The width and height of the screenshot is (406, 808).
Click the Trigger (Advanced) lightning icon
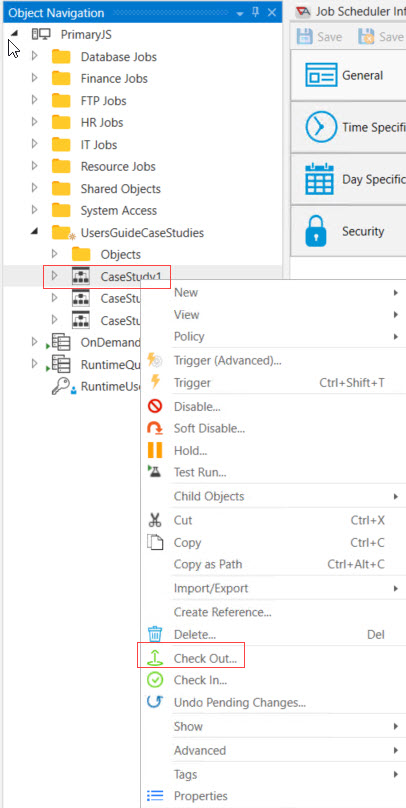[x=155, y=360]
